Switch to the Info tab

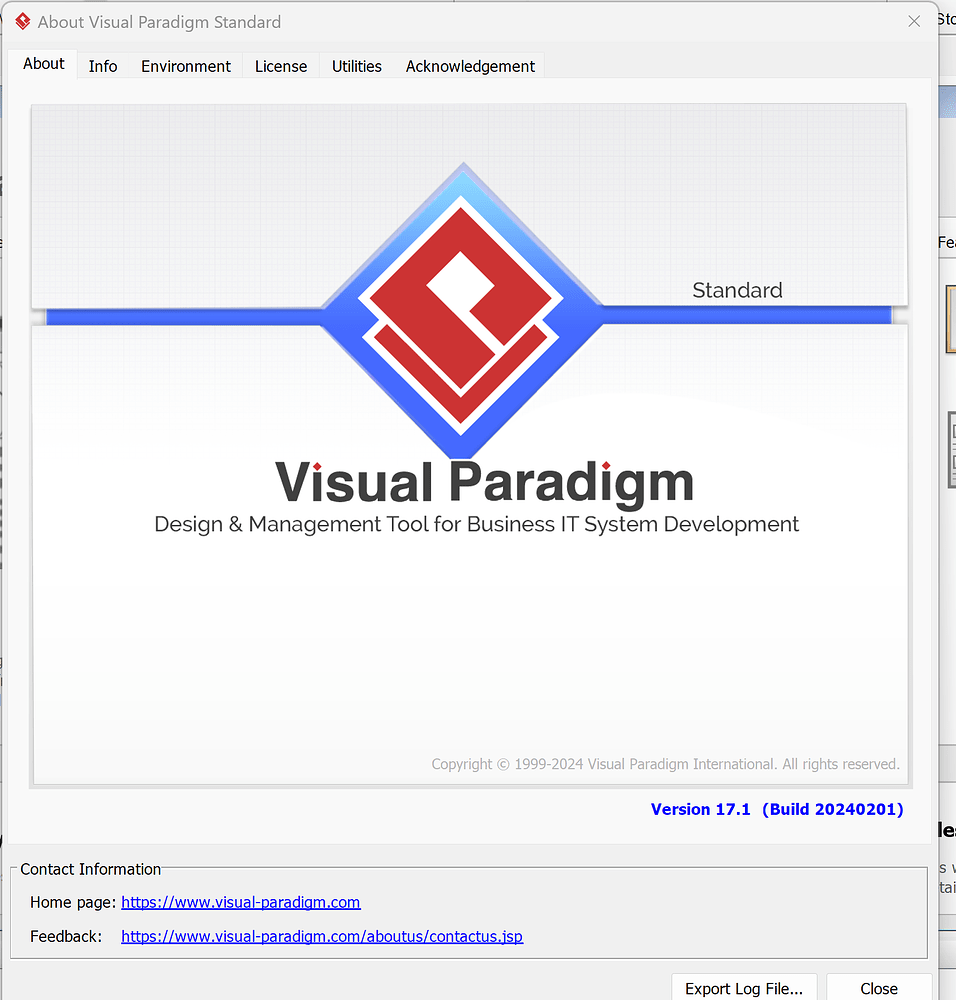point(102,65)
